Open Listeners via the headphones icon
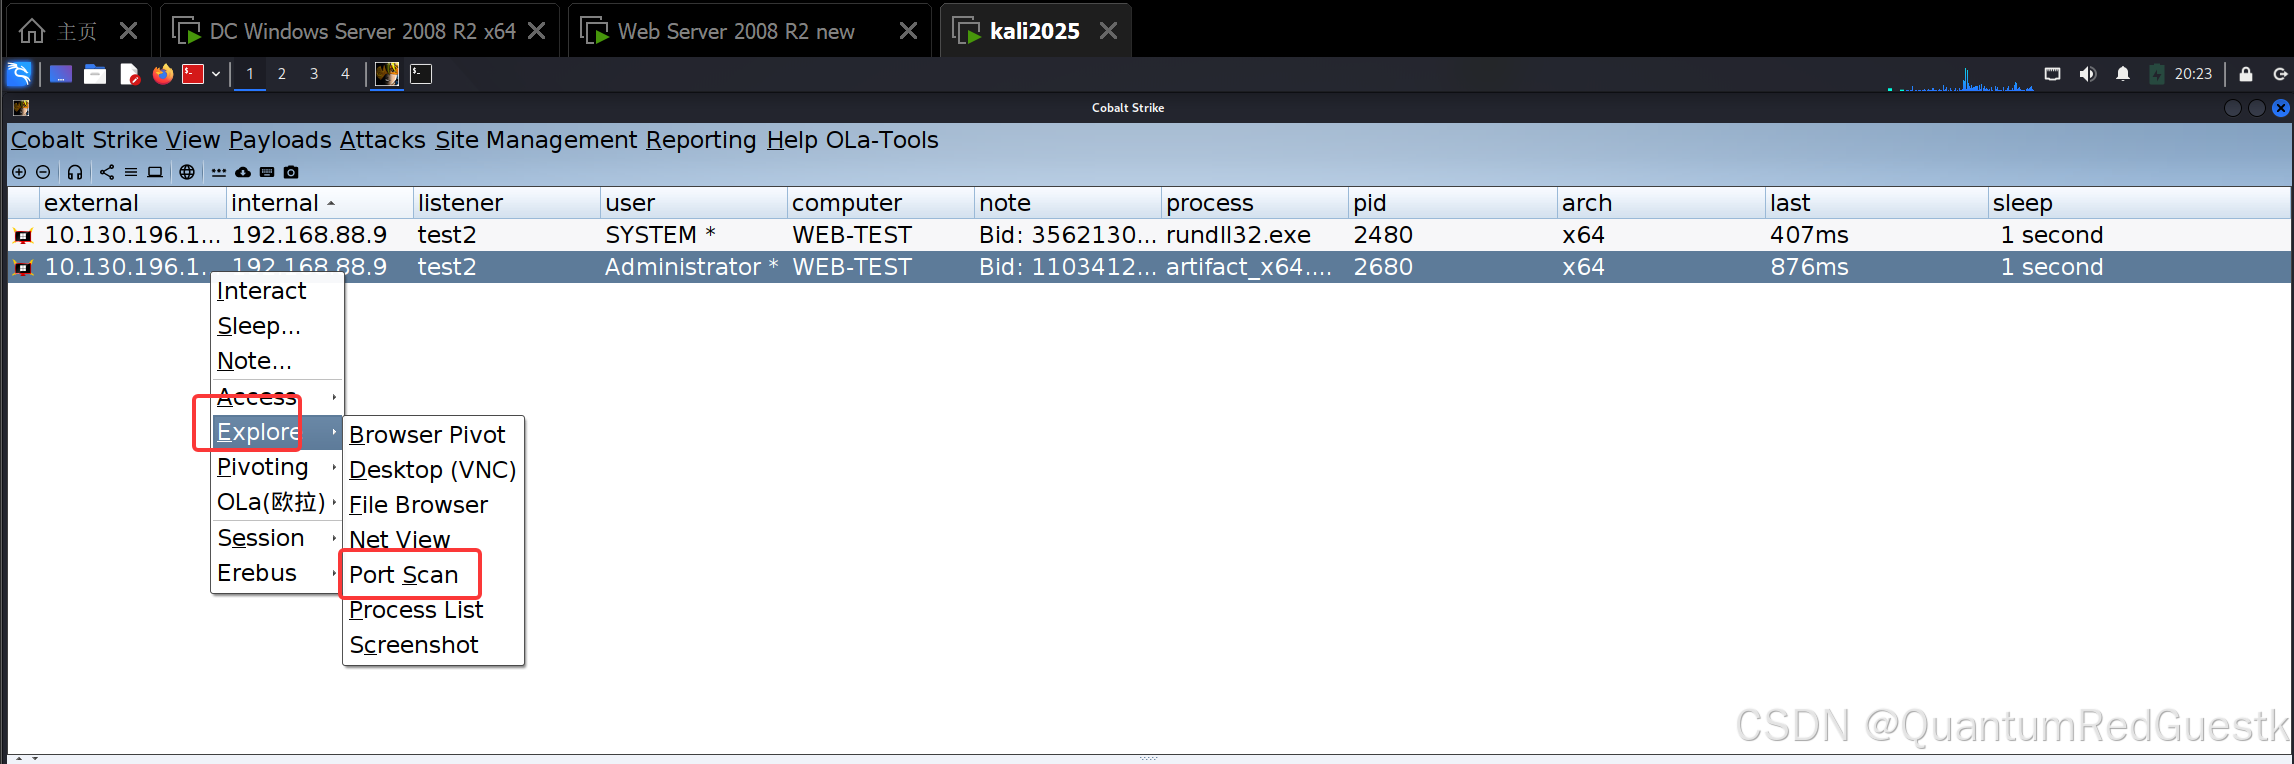The image size is (2294, 764). [75, 172]
